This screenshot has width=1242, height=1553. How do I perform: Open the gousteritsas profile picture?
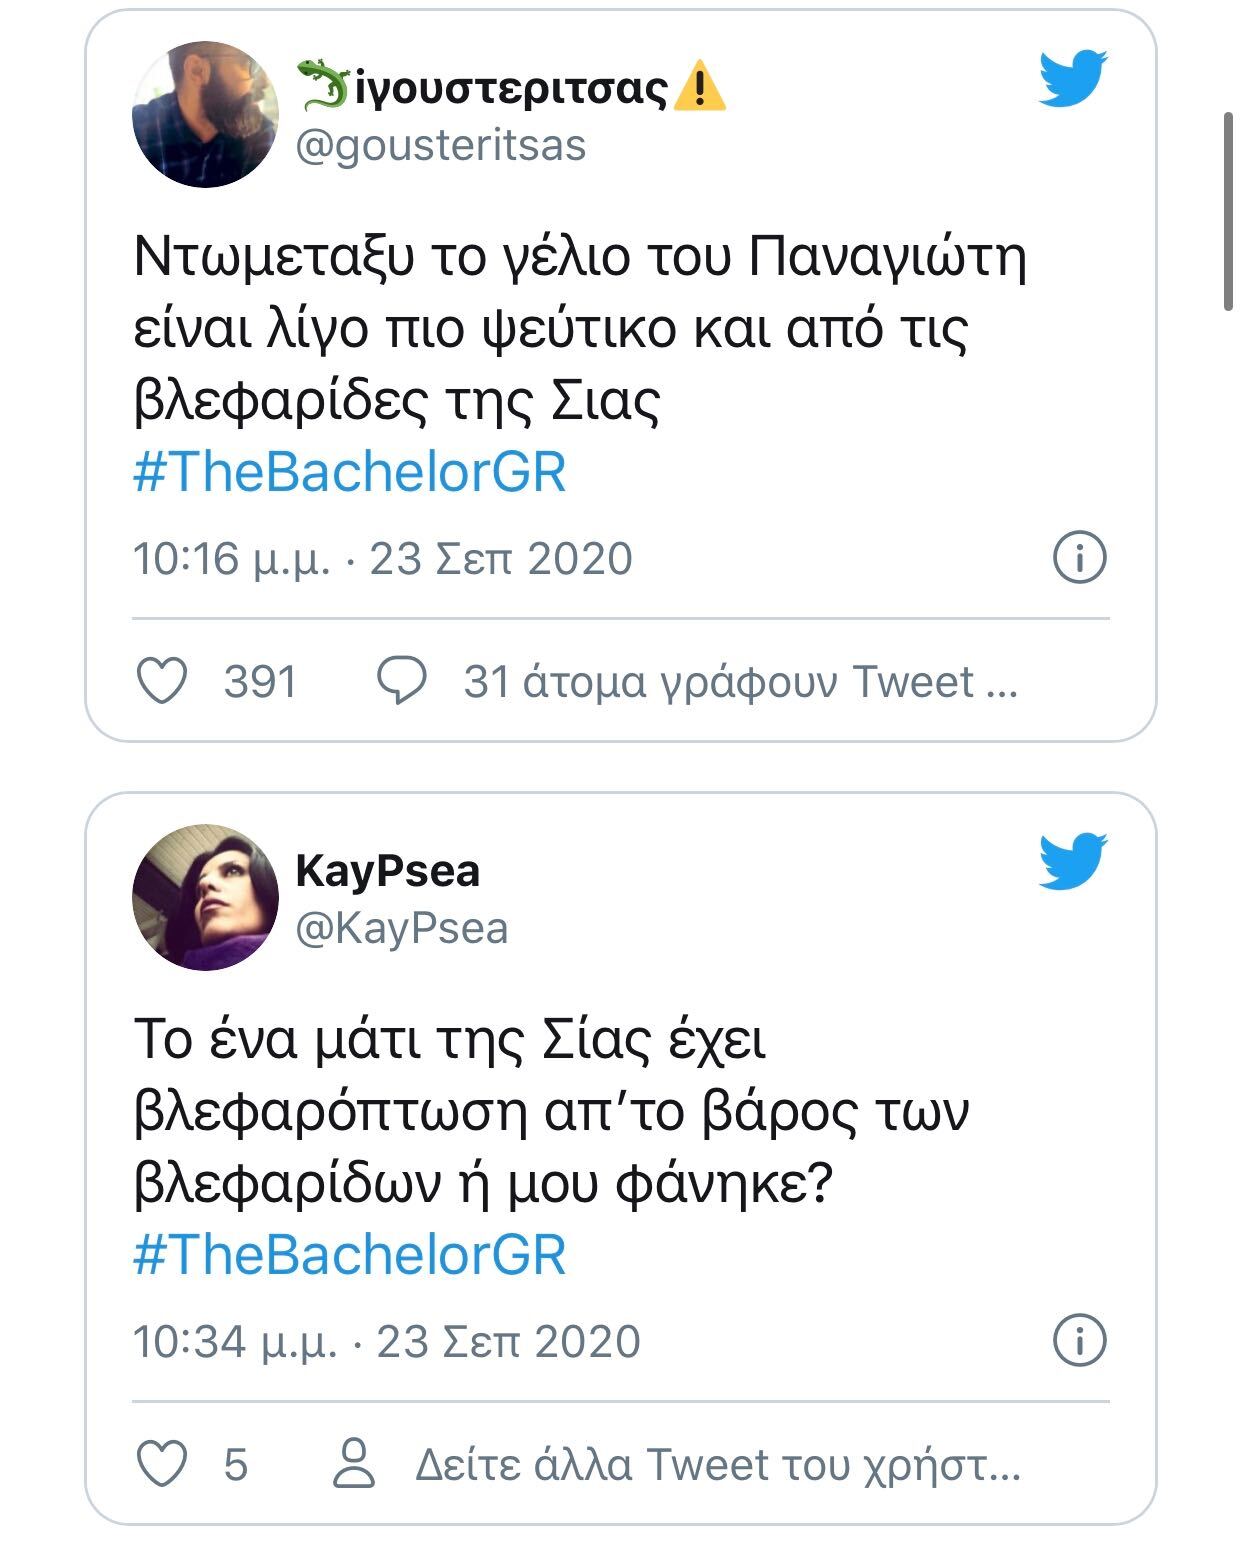click(205, 114)
